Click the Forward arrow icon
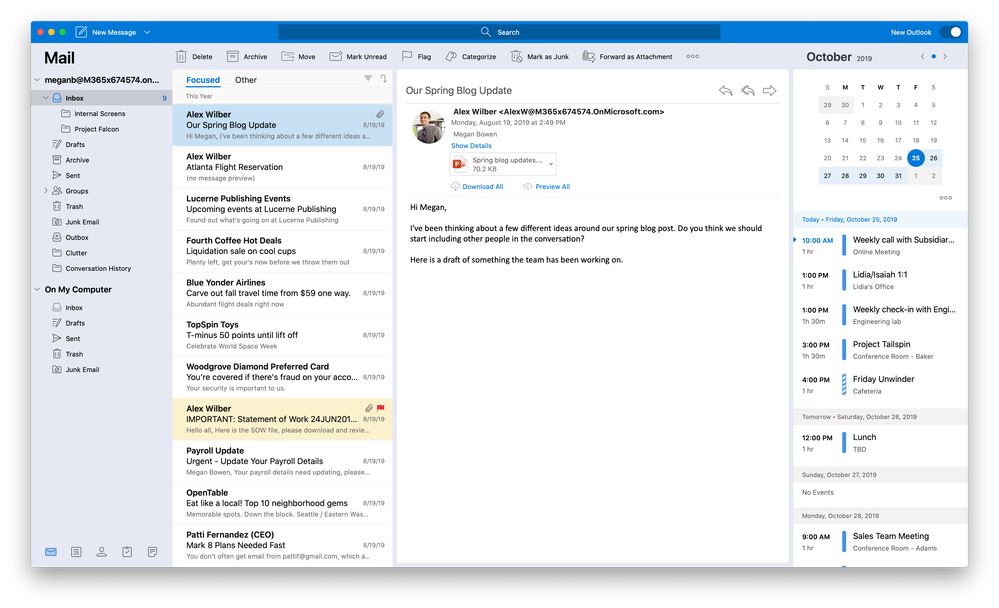999x608 pixels. tap(770, 90)
